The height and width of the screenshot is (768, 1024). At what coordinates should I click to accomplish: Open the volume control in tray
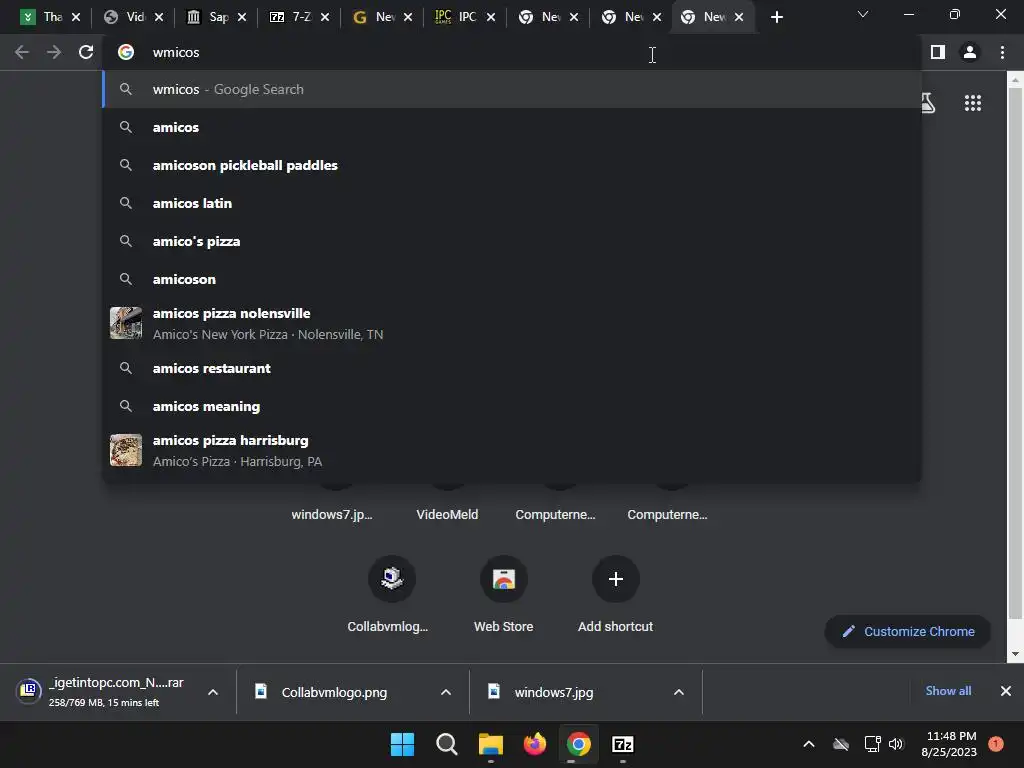pos(896,744)
